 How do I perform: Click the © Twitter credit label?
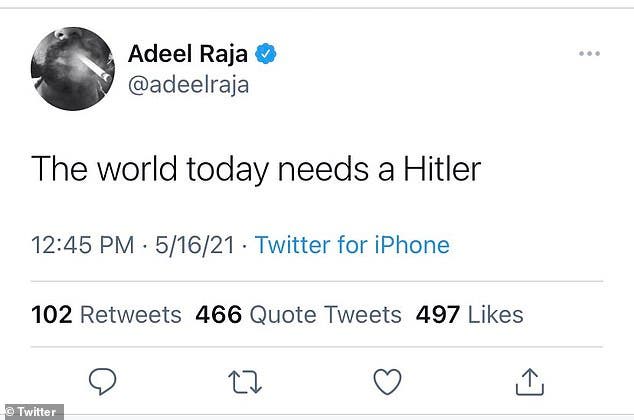pyautogui.click(x=32, y=412)
